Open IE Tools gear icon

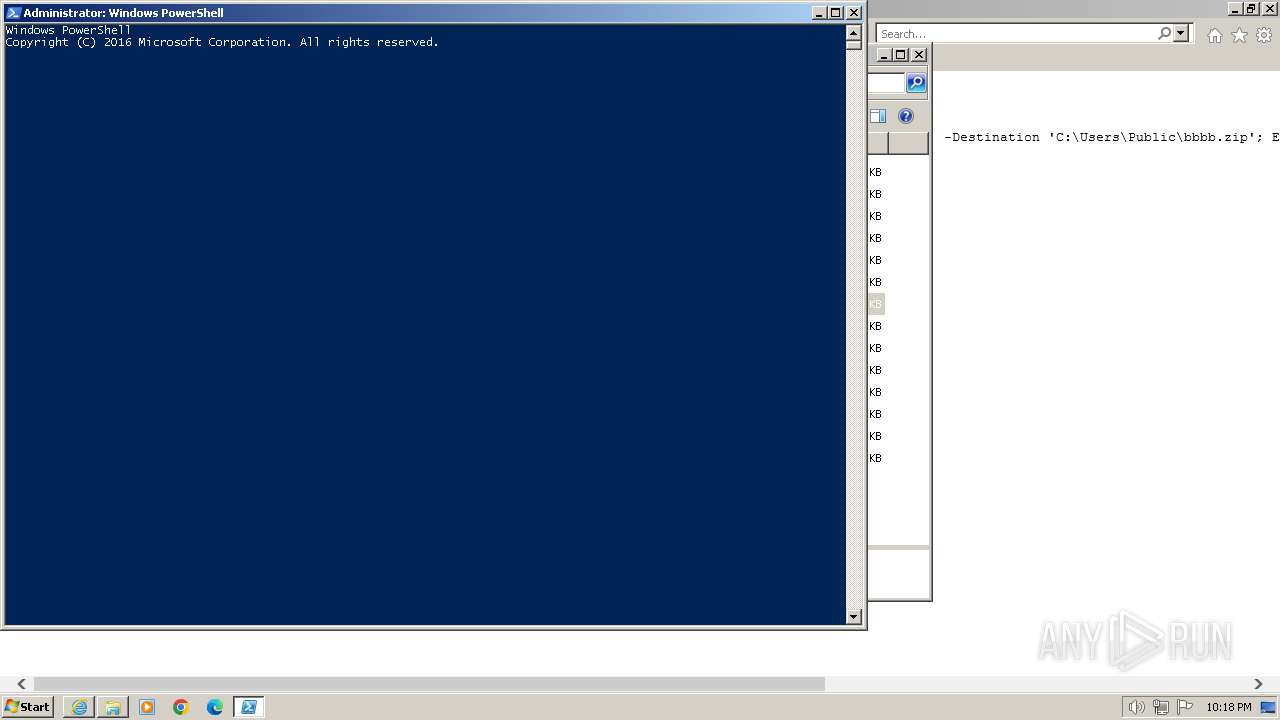pos(1264,35)
